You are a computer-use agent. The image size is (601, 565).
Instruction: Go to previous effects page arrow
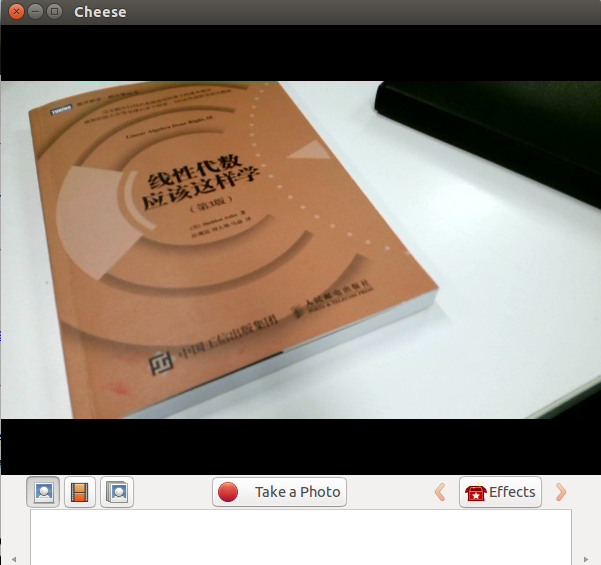click(440, 492)
